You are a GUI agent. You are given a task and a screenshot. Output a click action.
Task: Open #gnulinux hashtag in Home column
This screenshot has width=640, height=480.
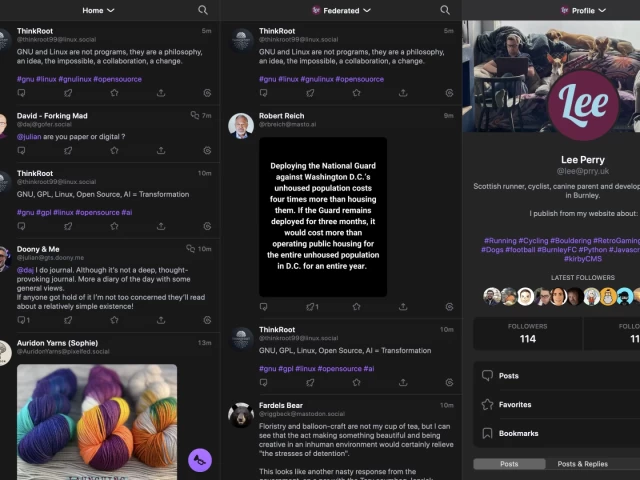coord(75,79)
